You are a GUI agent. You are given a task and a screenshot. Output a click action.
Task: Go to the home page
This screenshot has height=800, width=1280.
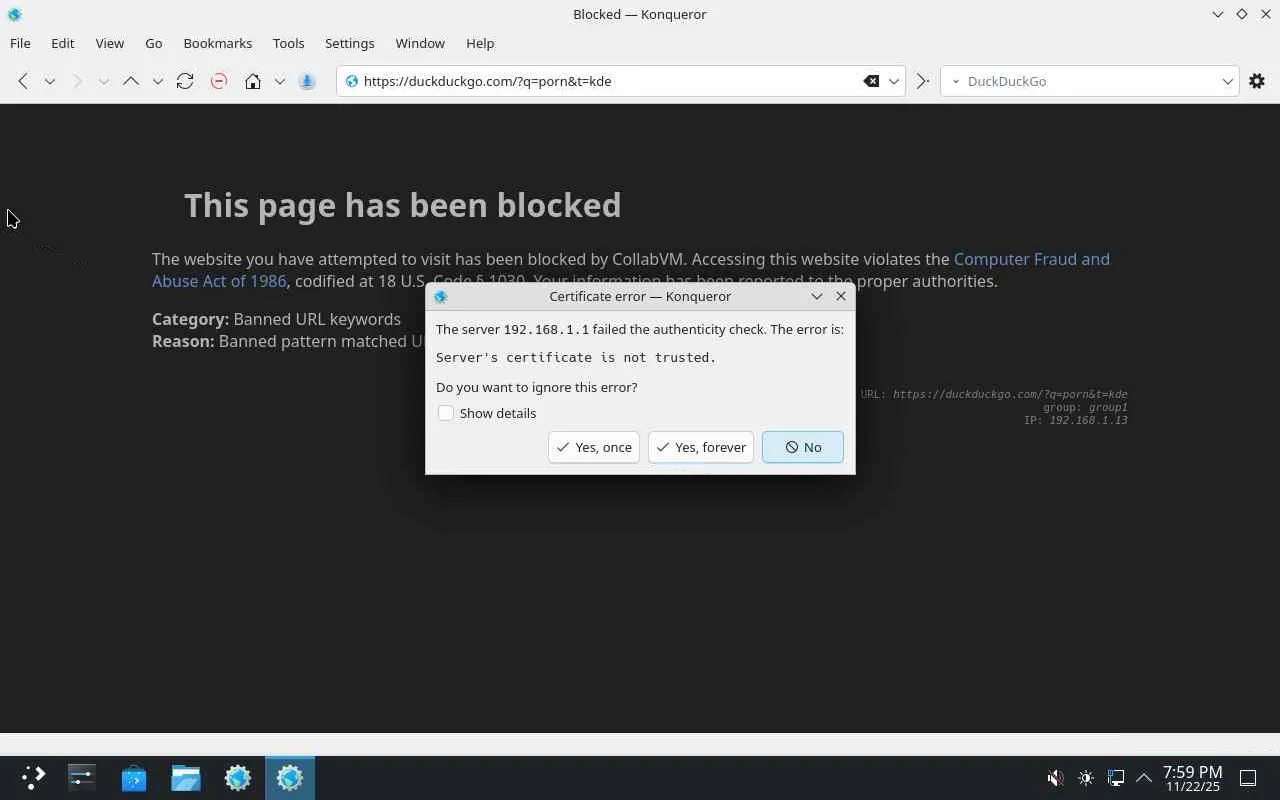pyautogui.click(x=253, y=81)
